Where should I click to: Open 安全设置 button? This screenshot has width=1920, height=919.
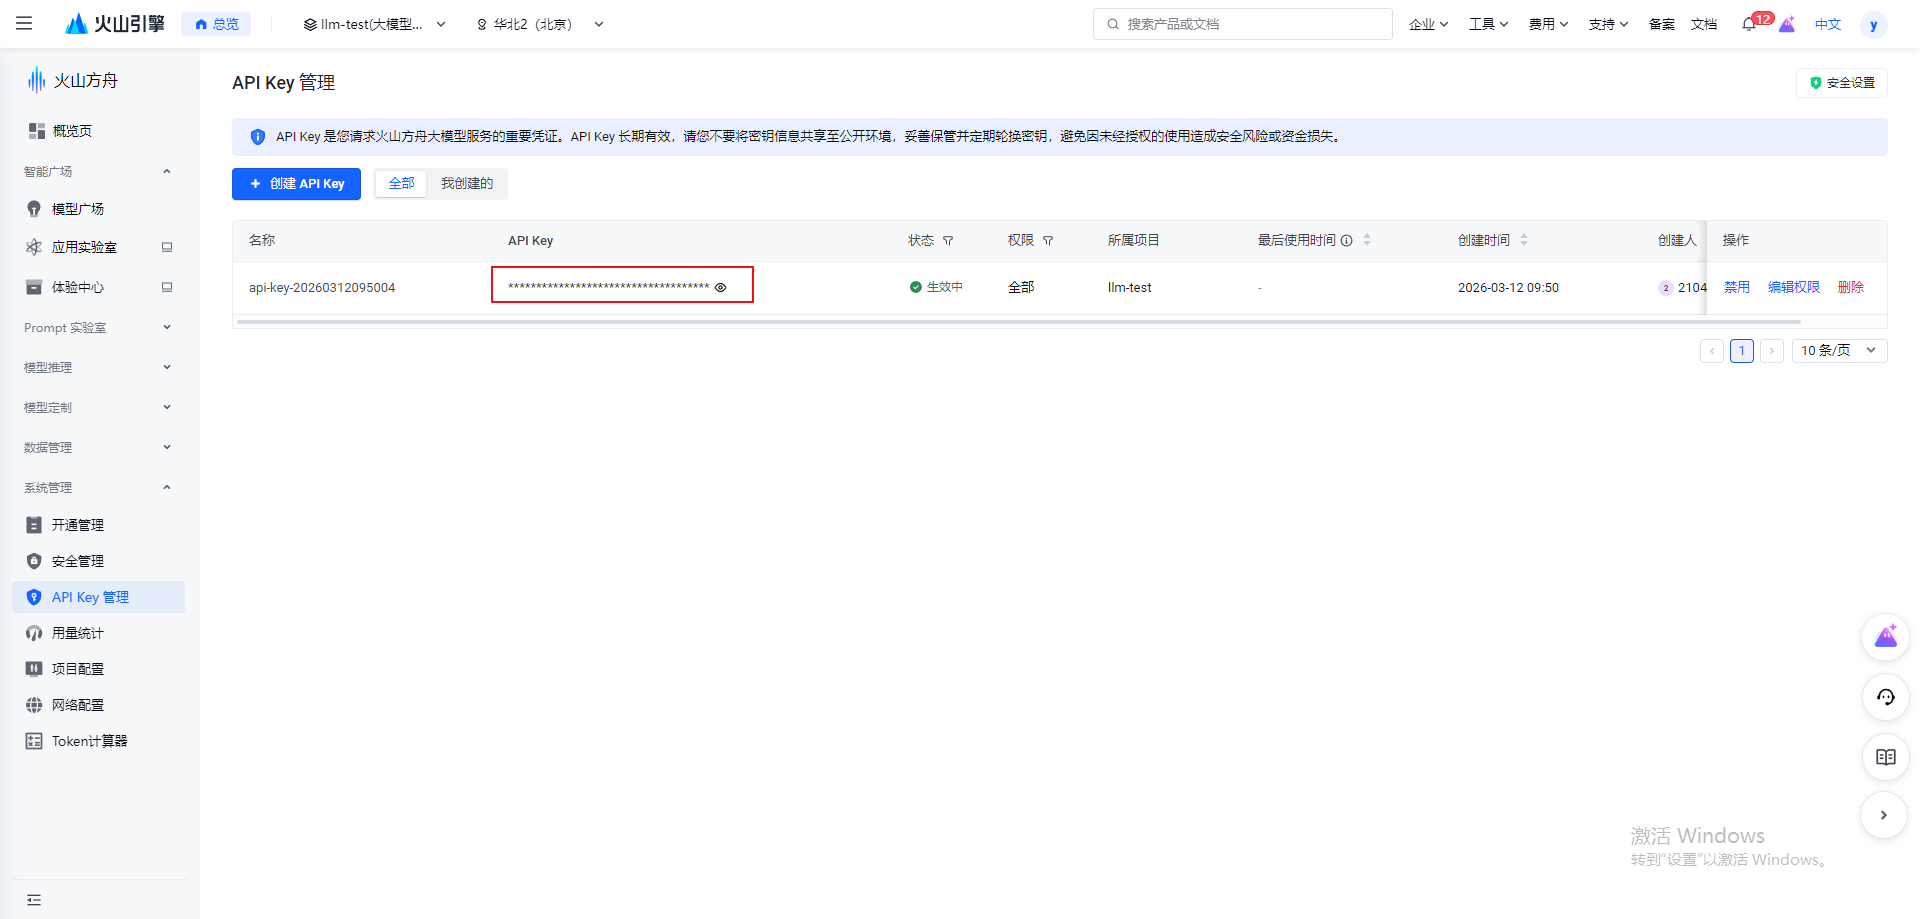click(x=1841, y=83)
